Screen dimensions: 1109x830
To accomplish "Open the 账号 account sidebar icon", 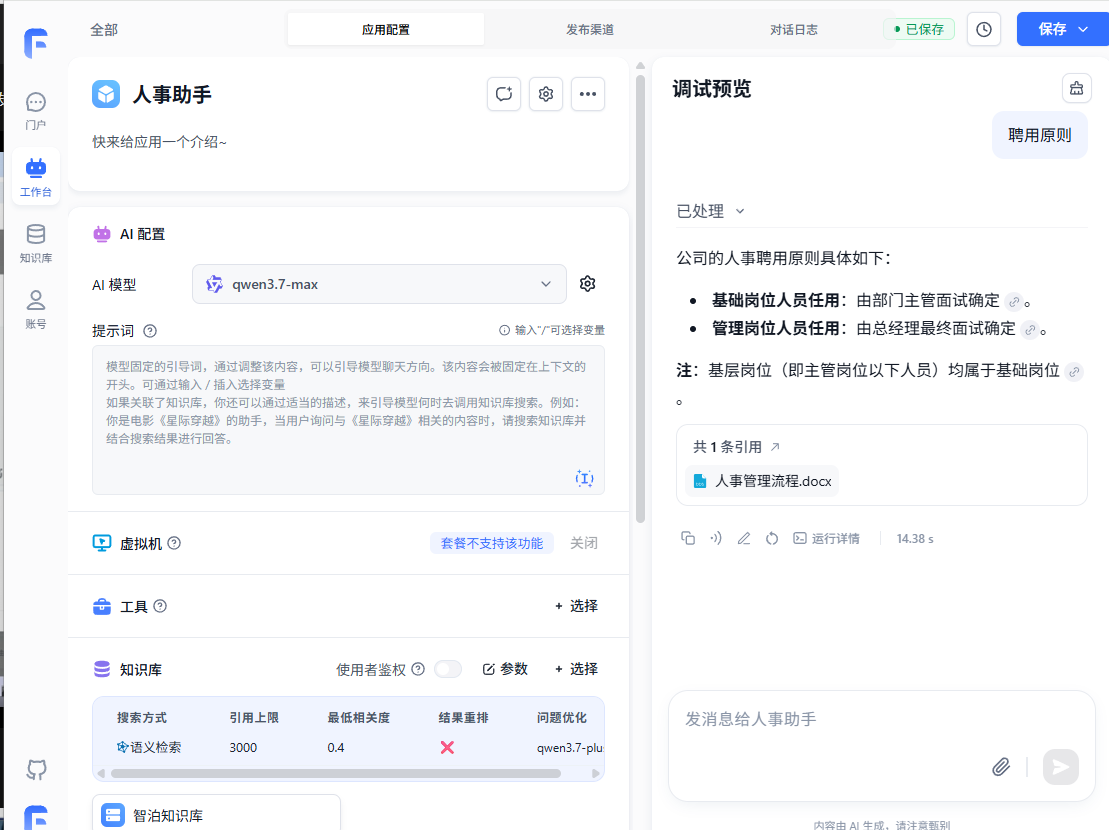I will 35,309.
